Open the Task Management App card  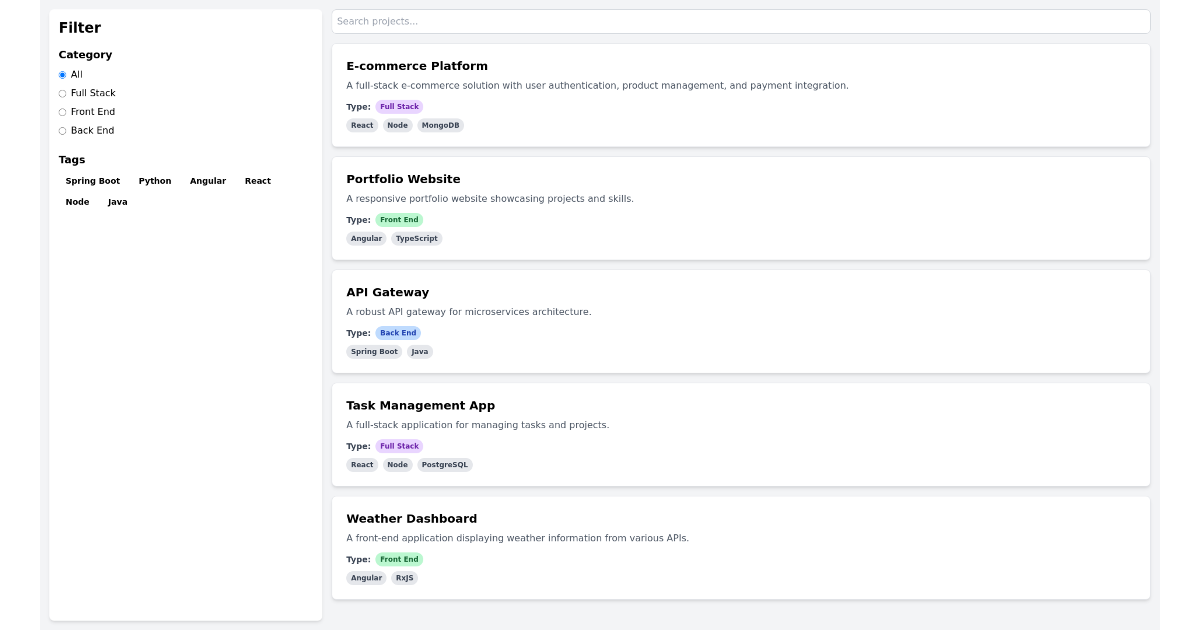coord(420,405)
